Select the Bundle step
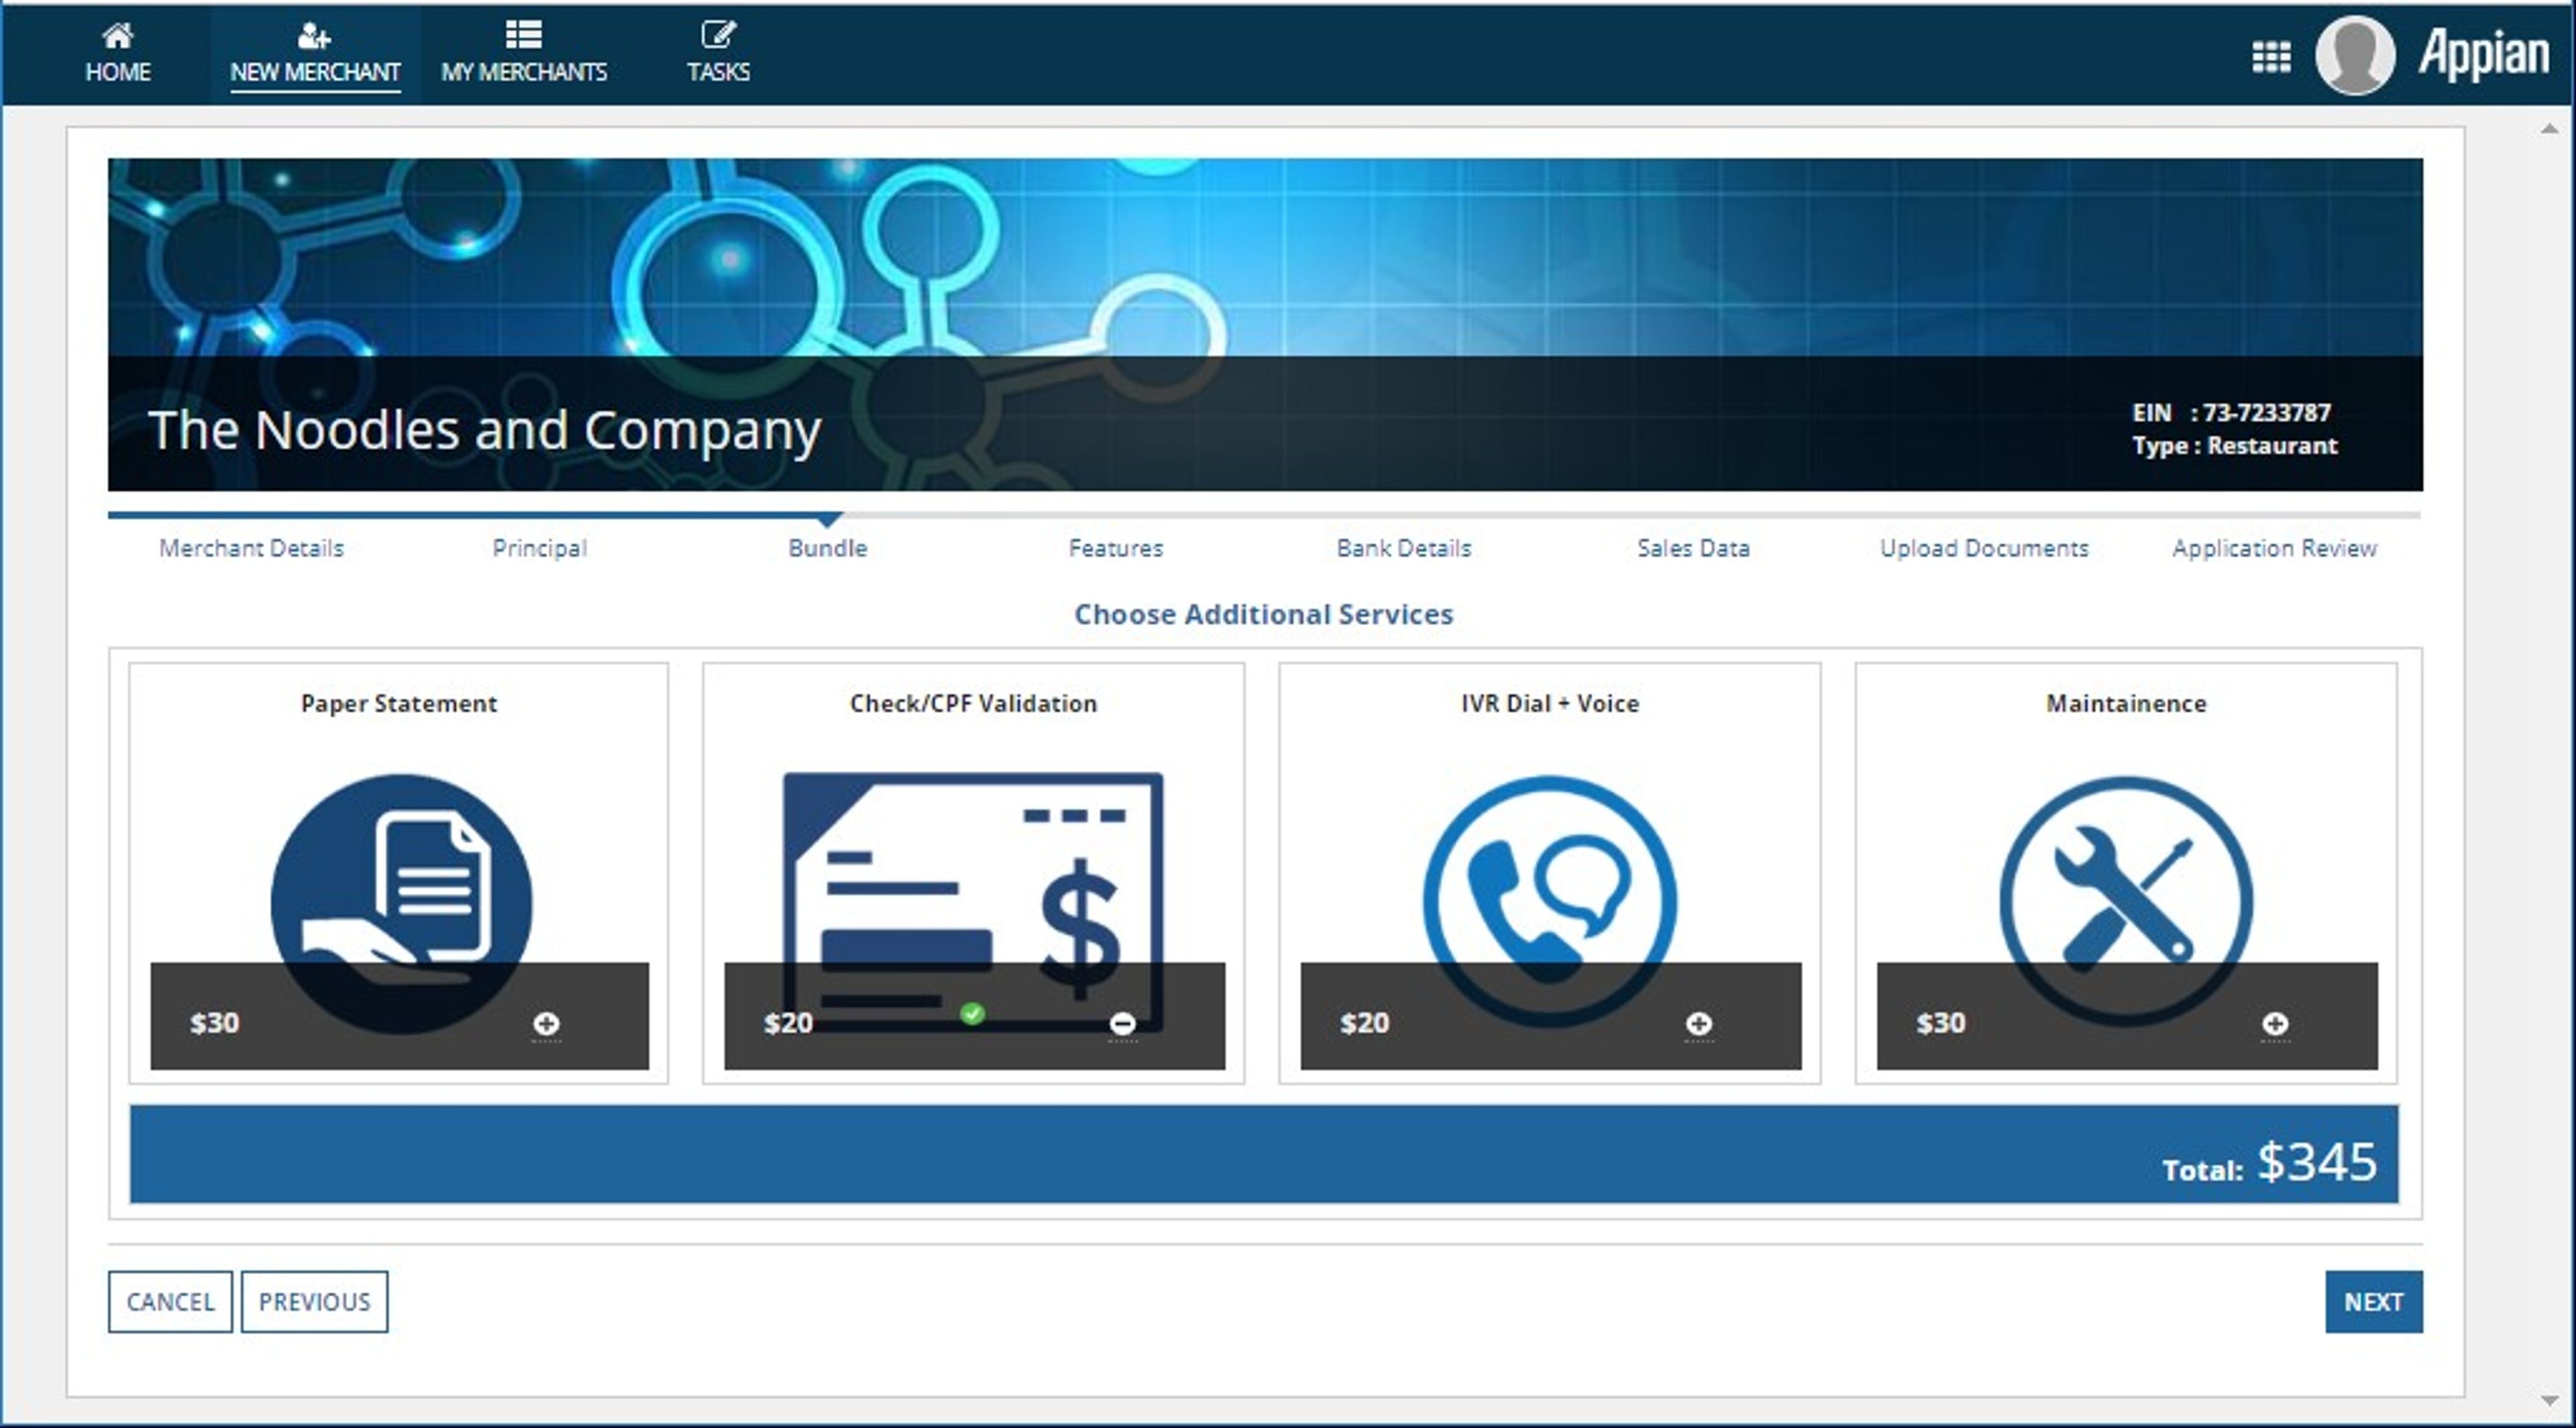Screen dimensions: 2576x1428 [827, 548]
